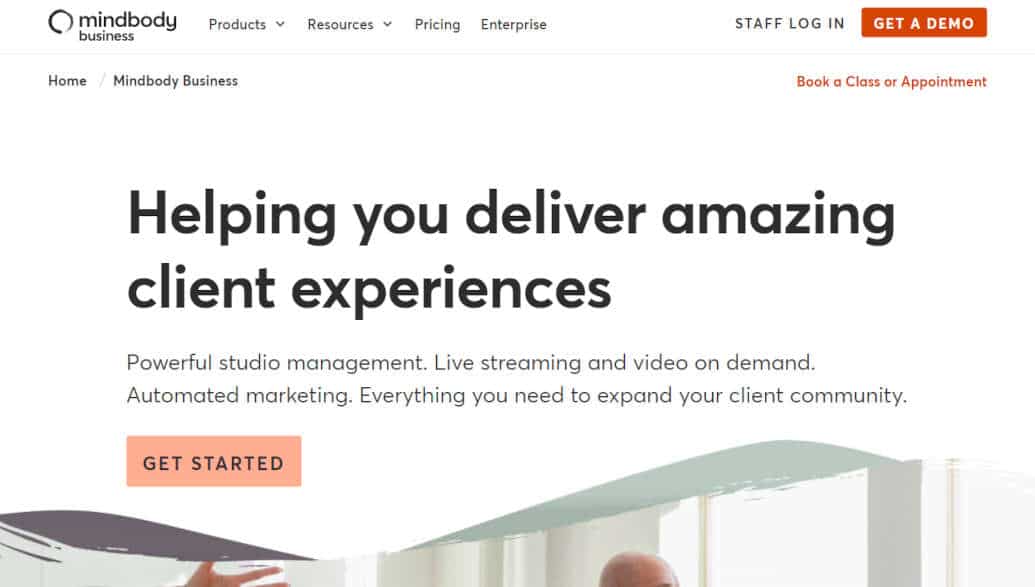Click the GET STARTED button
1035x587 pixels.
point(214,462)
